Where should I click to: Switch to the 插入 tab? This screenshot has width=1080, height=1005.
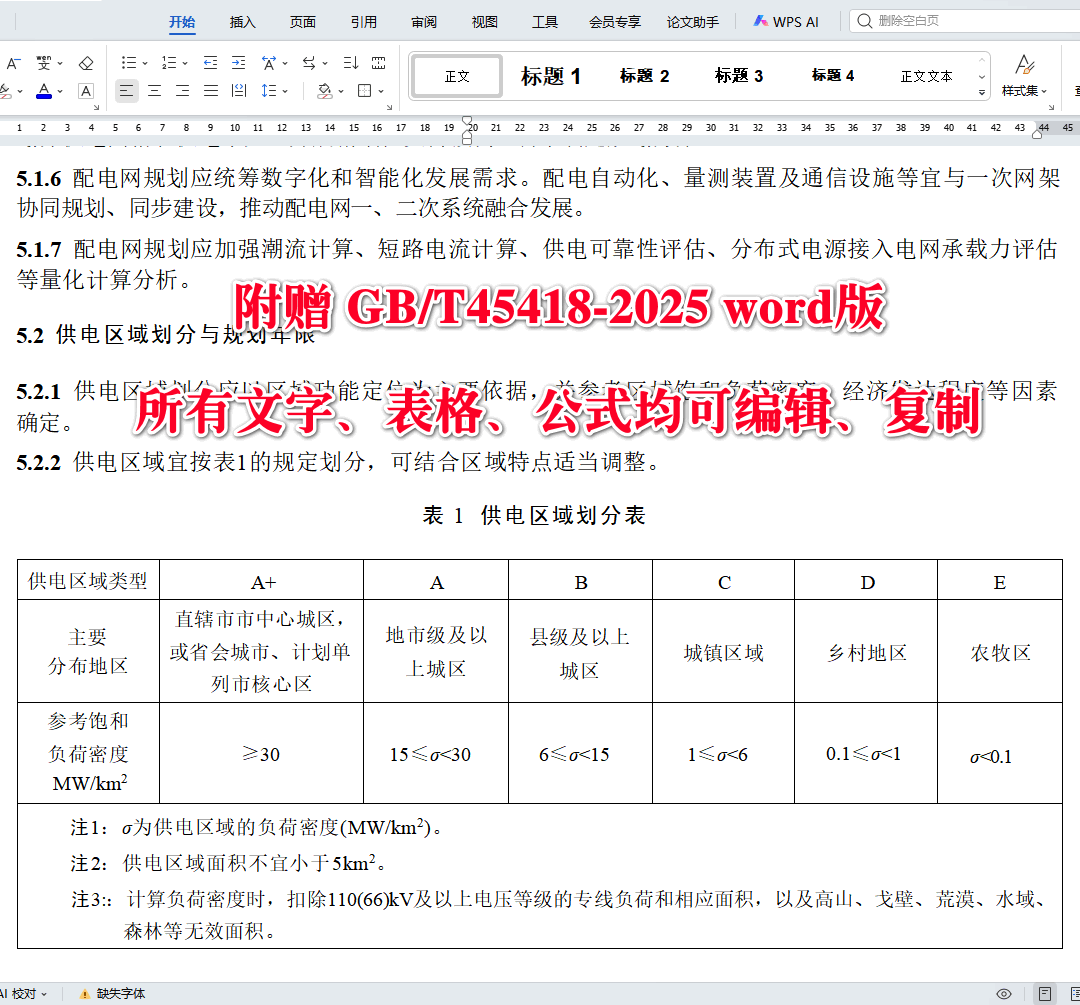pos(242,22)
